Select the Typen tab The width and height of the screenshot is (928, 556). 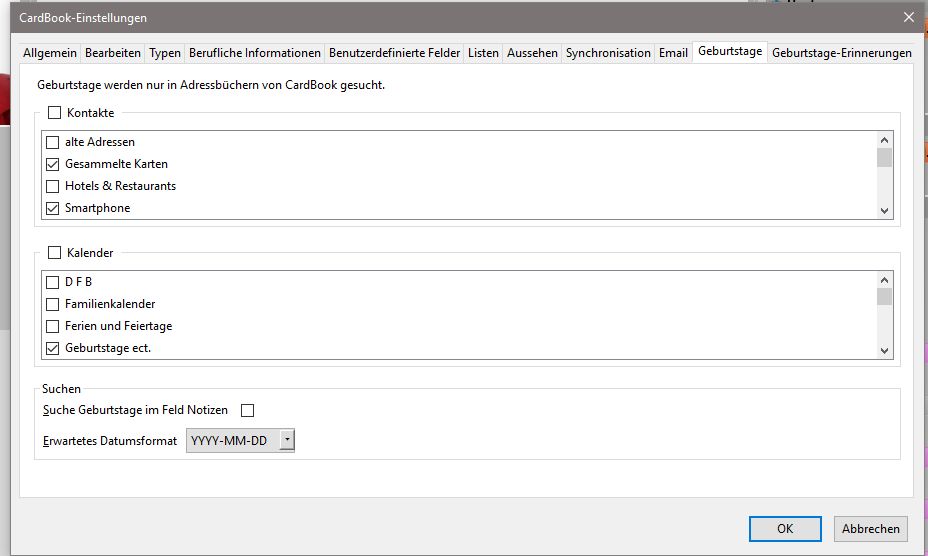165,53
